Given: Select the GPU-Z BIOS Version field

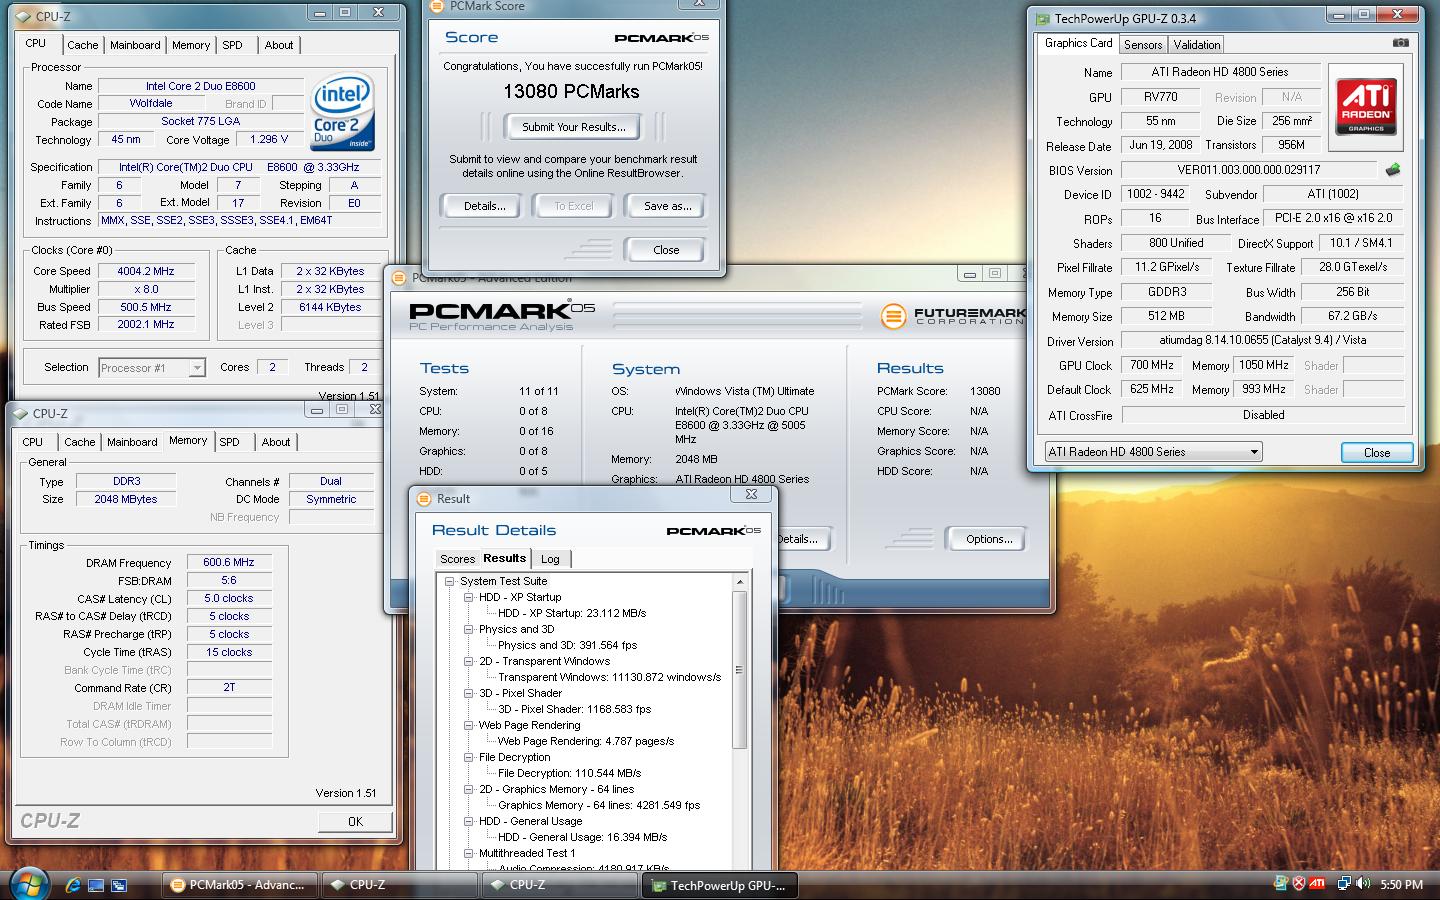Looking at the screenshot, I should (x=1248, y=170).
